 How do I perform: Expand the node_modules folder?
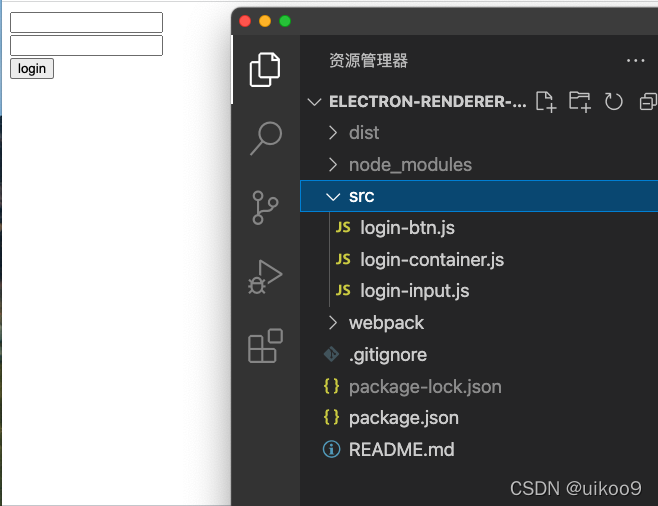coord(333,164)
